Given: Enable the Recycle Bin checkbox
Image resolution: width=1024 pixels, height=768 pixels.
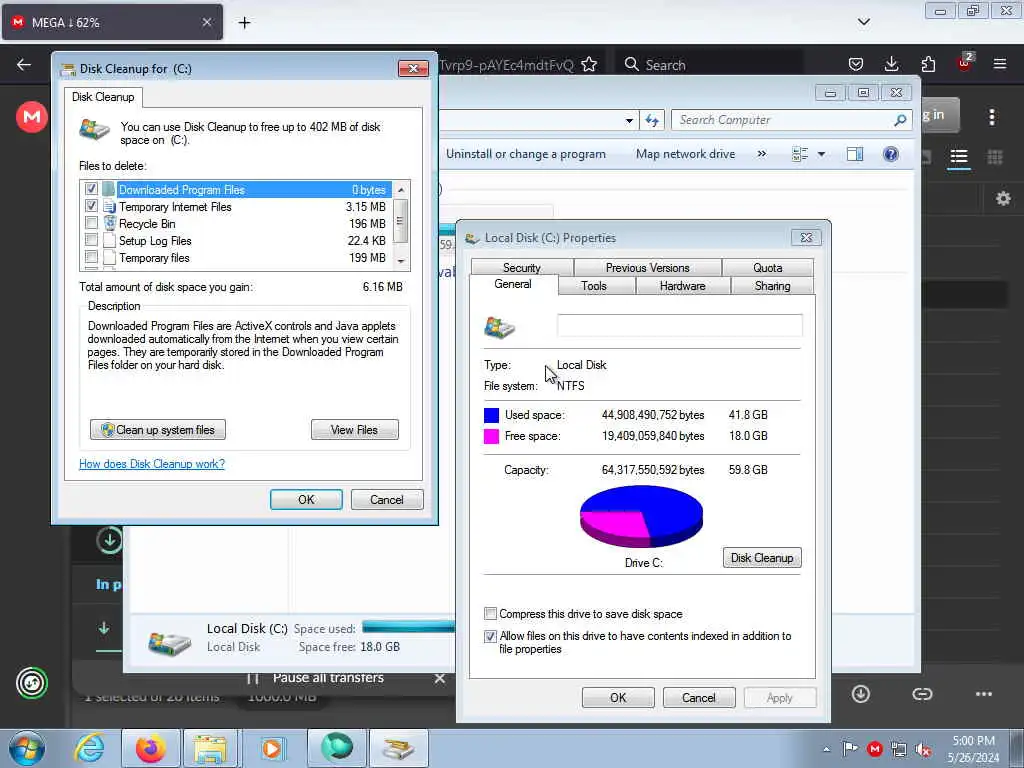Looking at the screenshot, I should point(91,223).
